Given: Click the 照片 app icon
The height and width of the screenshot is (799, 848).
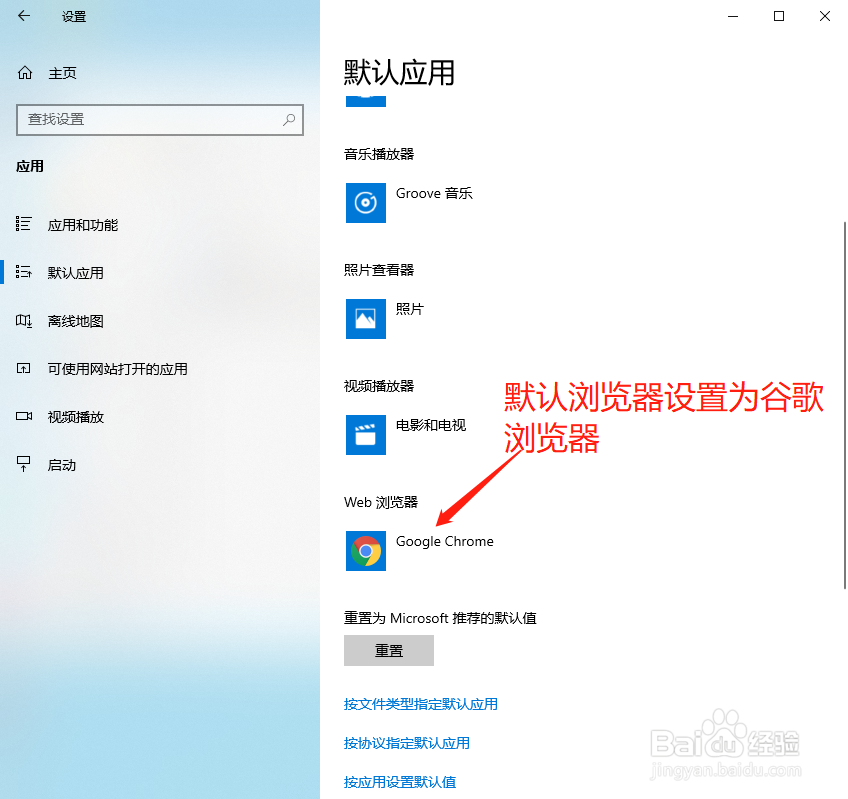Looking at the screenshot, I should pyautogui.click(x=365, y=319).
